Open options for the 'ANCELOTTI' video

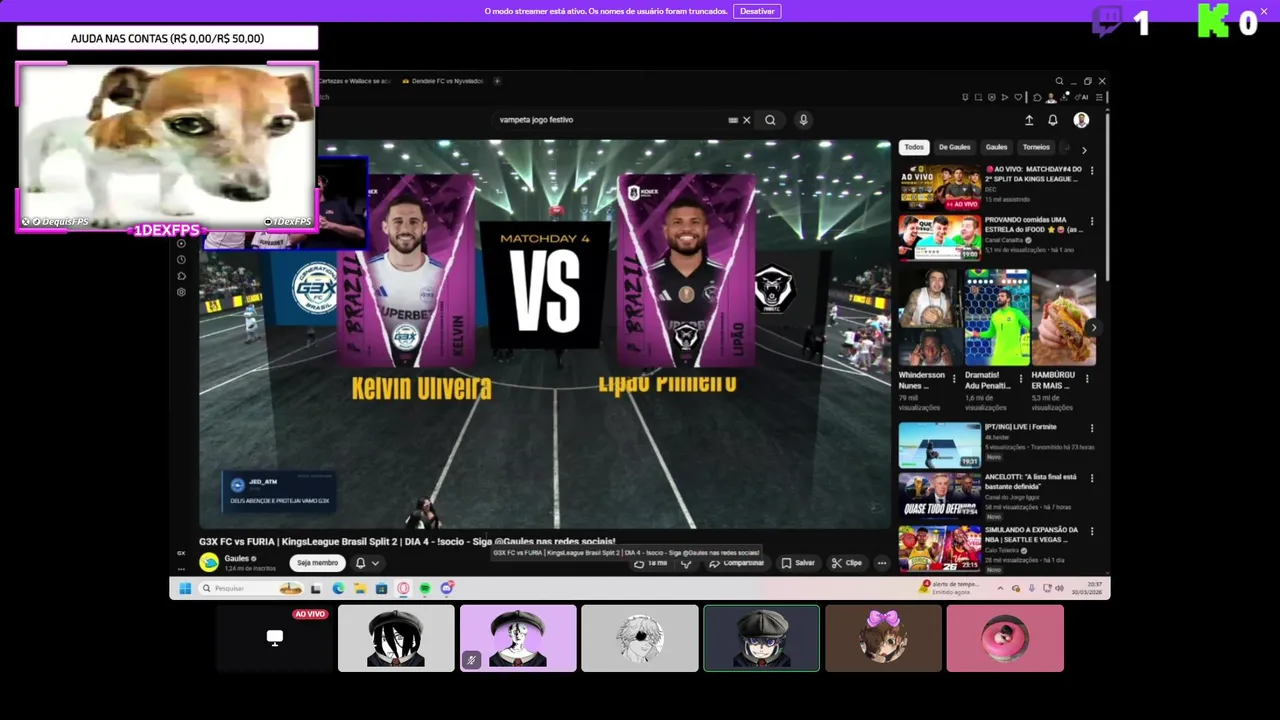(x=1091, y=480)
